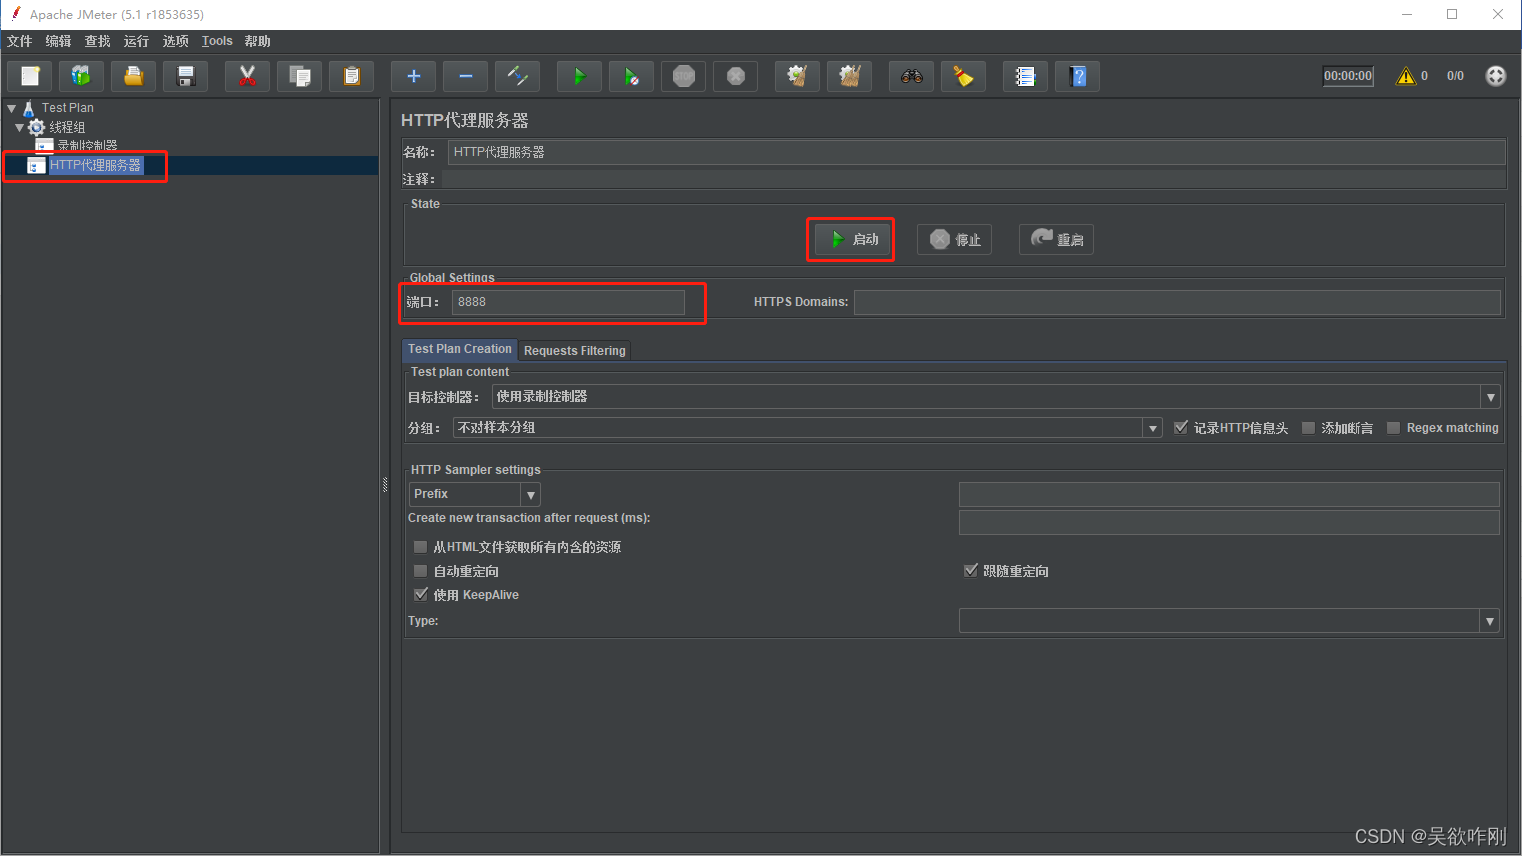Viewport: 1522px width, 856px height.
Task: Toggle the 使用 KeepAlive checkbox
Action: pyautogui.click(x=421, y=594)
